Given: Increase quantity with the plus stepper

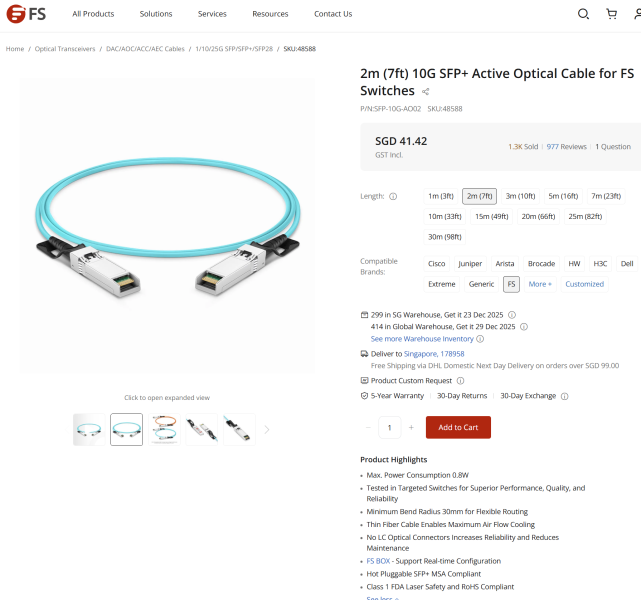Looking at the screenshot, I should 411,428.
